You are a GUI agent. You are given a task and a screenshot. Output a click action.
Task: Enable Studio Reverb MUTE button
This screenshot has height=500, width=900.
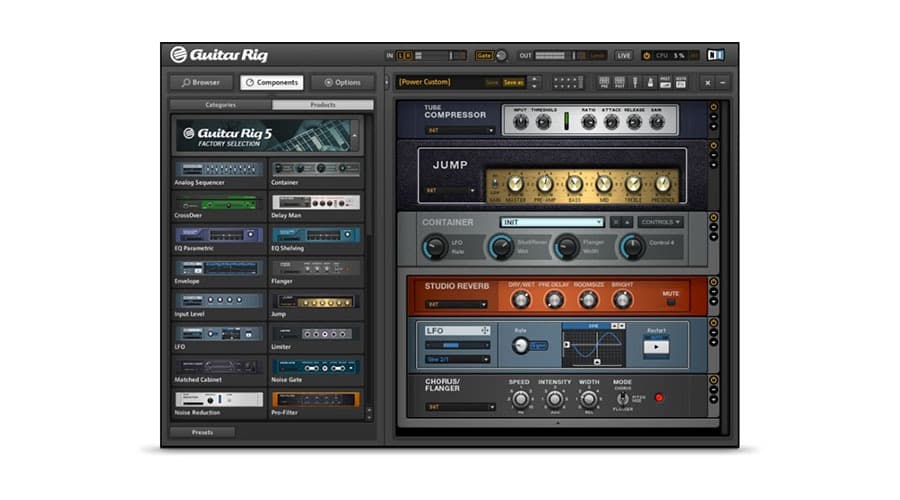tap(670, 302)
